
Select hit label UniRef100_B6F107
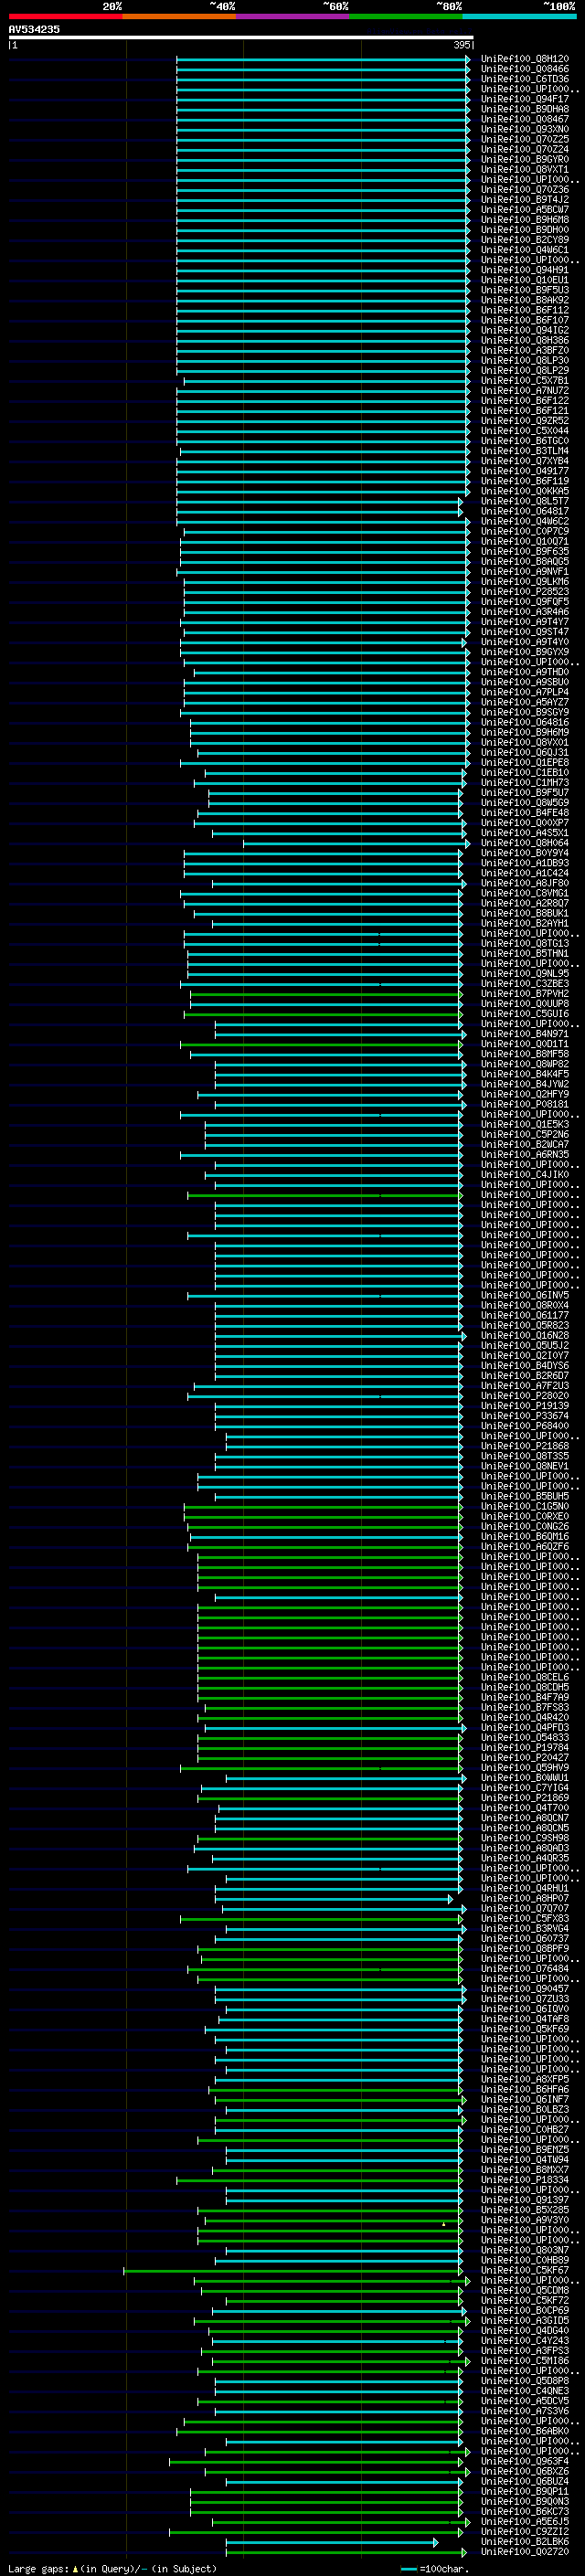click(524, 320)
